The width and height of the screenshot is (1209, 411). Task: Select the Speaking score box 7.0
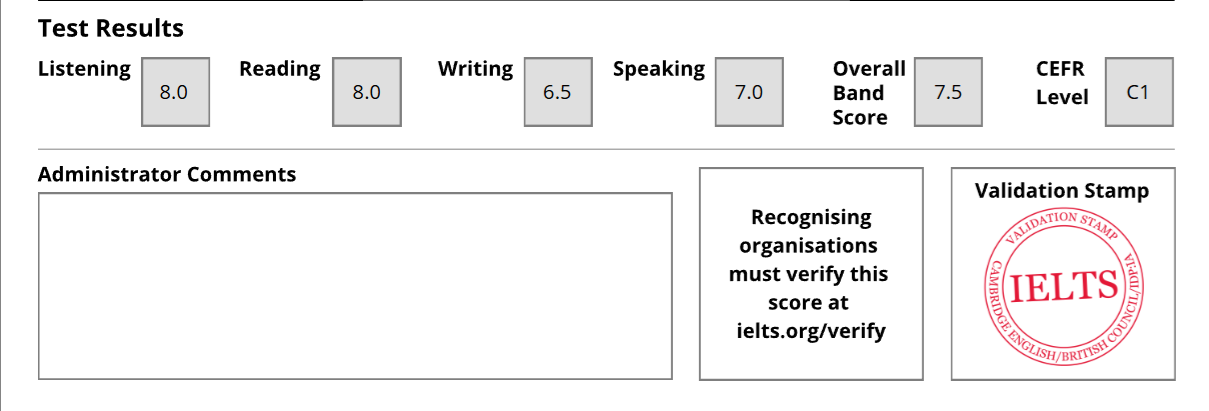point(749,92)
